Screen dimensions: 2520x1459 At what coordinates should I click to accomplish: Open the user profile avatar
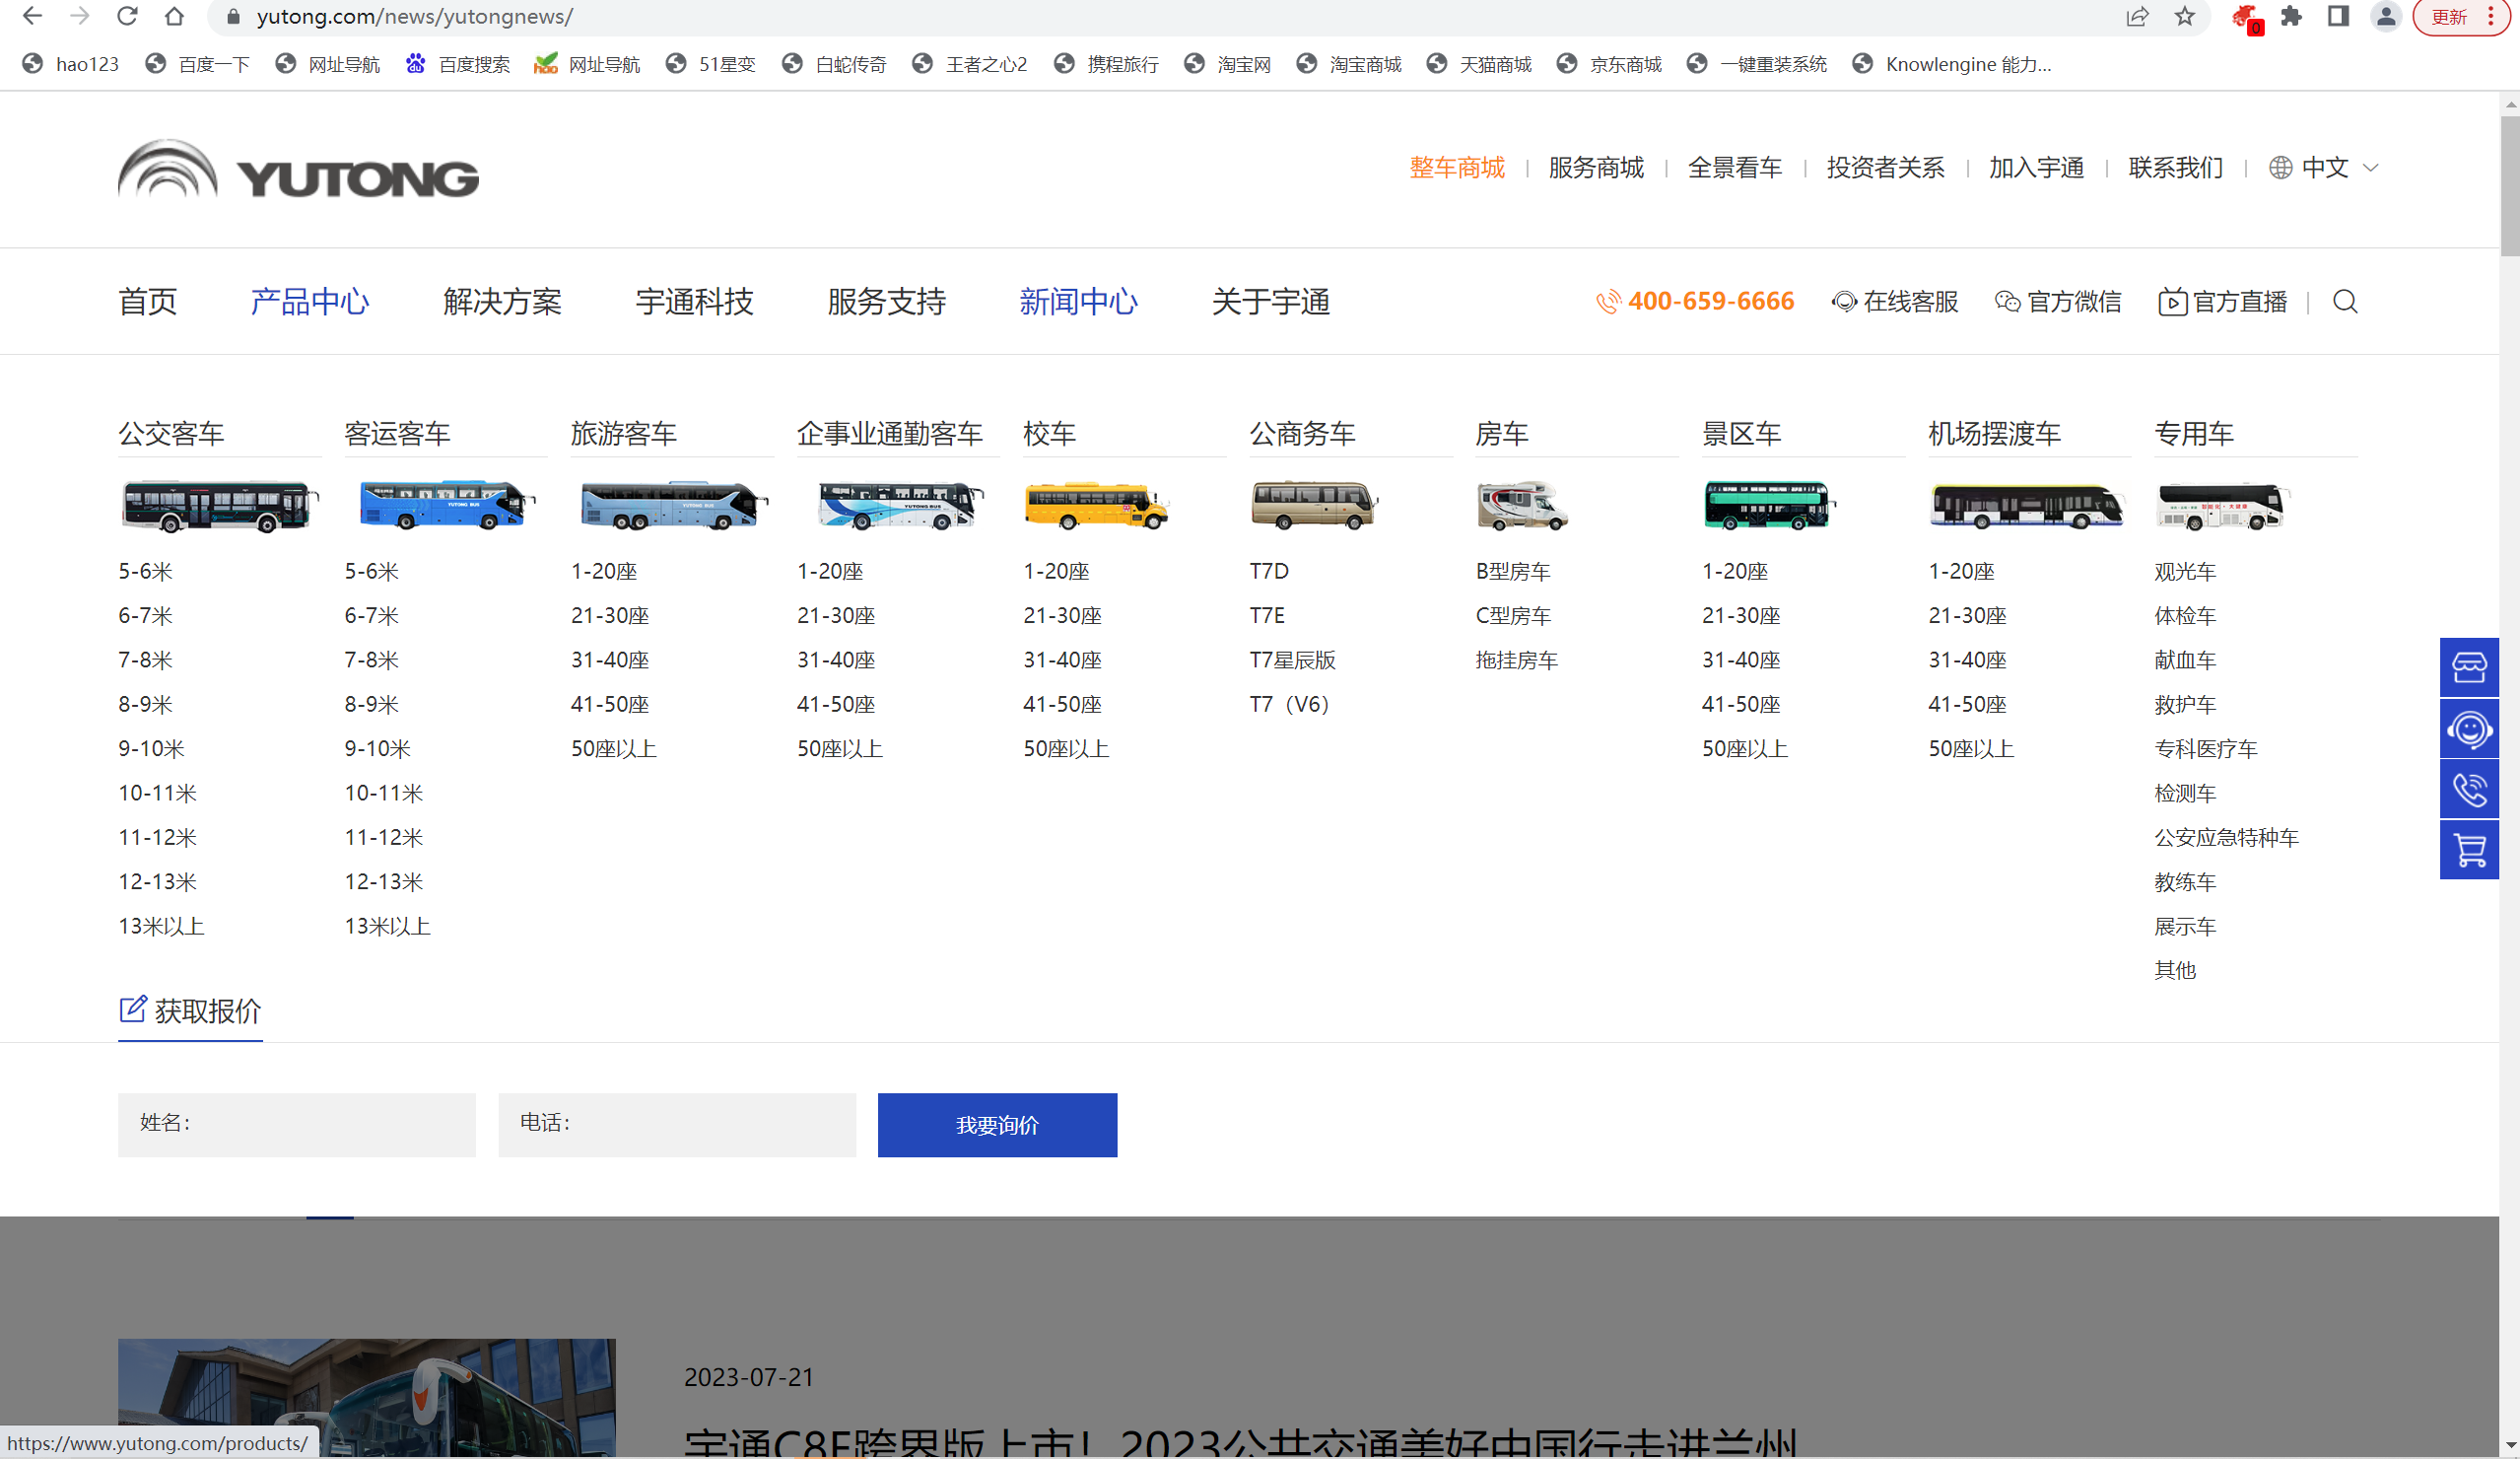[2386, 16]
